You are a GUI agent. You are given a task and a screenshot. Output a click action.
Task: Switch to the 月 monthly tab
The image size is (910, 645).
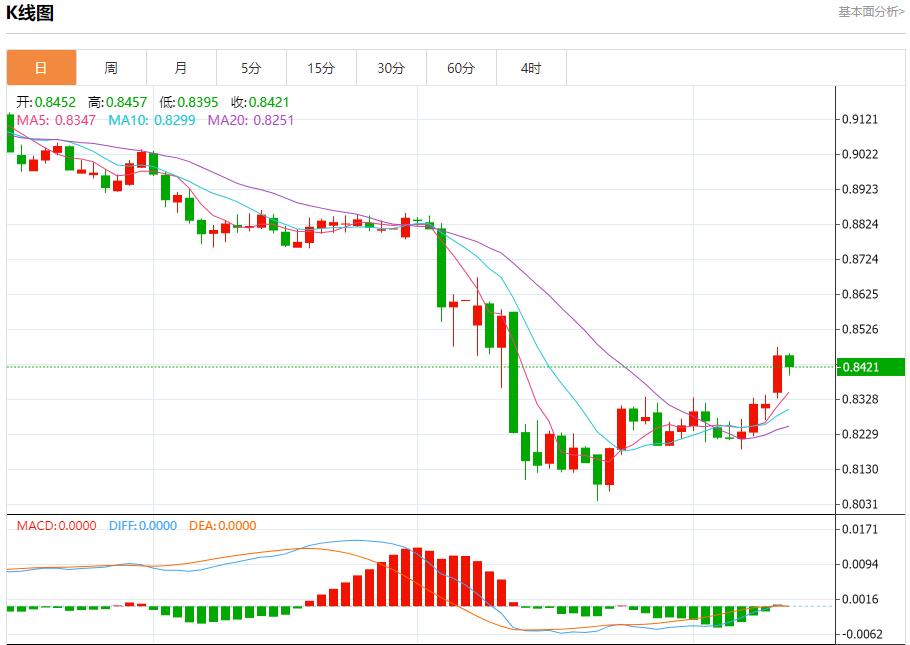click(182, 68)
